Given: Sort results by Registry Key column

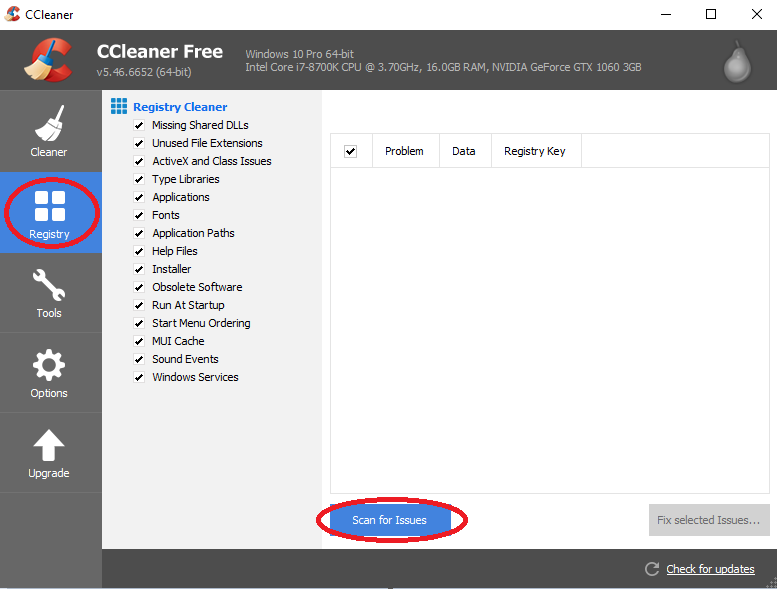Looking at the screenshot, I should (x=536, y=151).
